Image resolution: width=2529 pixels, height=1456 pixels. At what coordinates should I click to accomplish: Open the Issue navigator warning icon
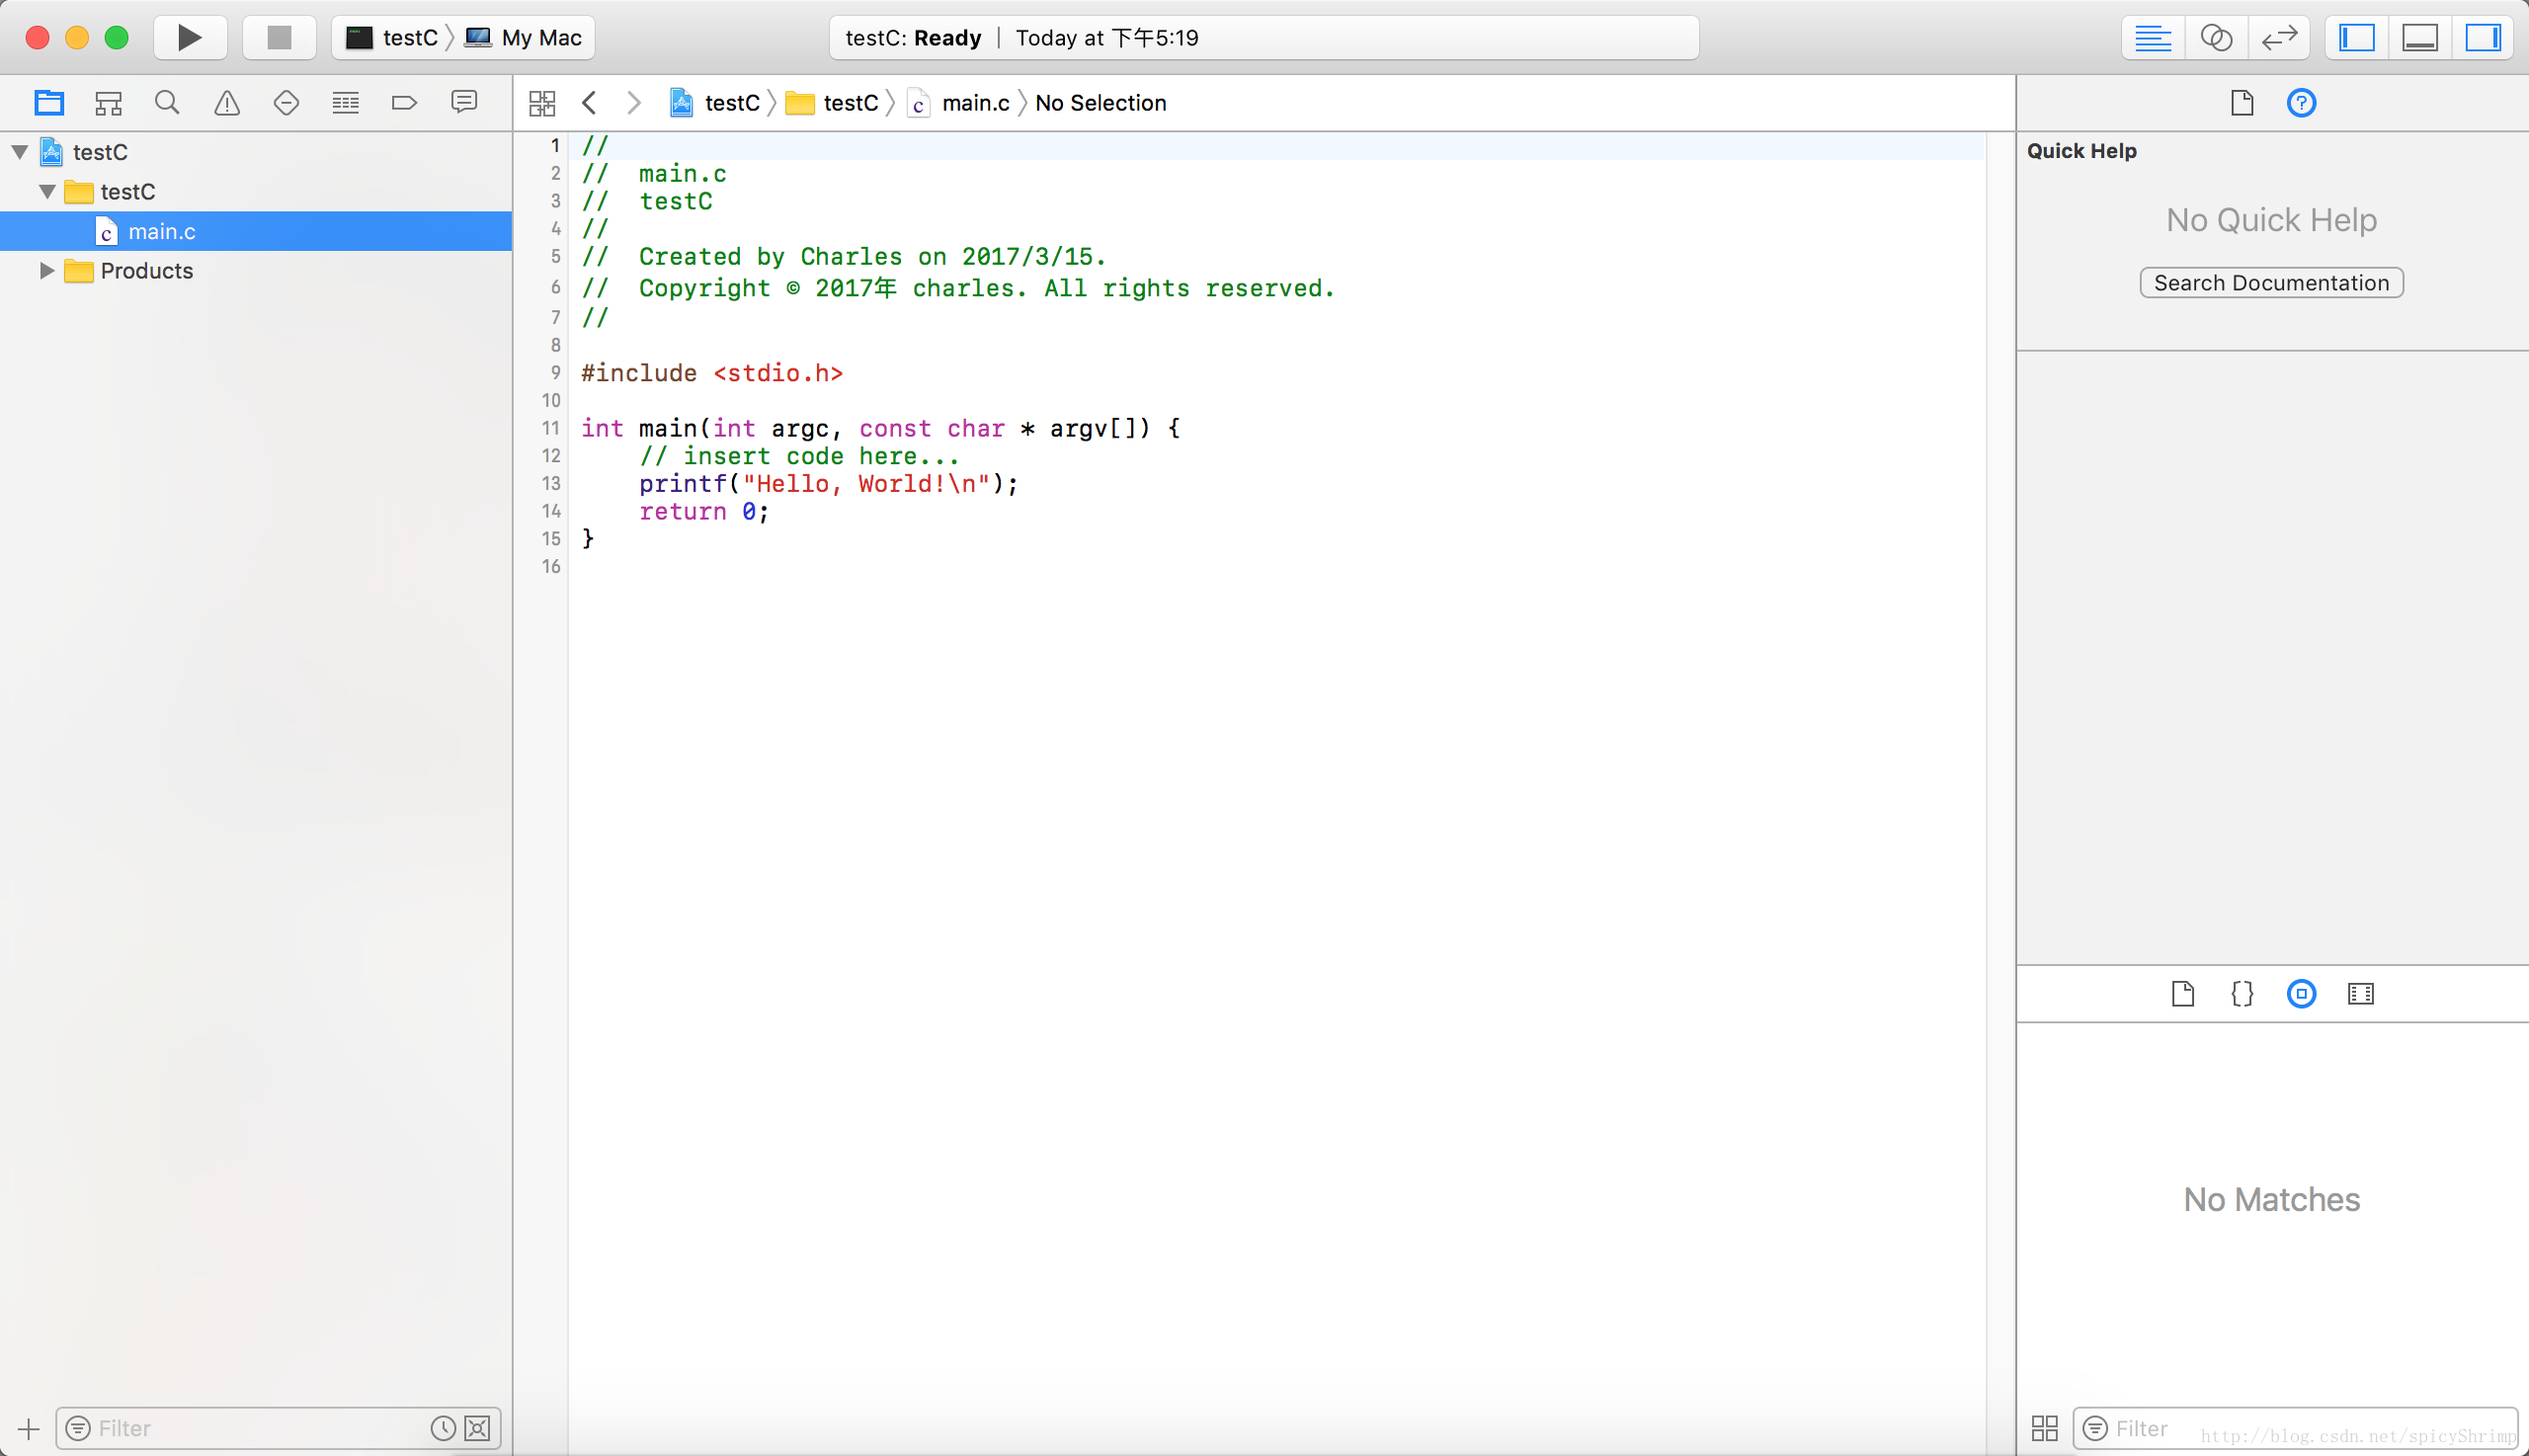click(x=227, y=103)
